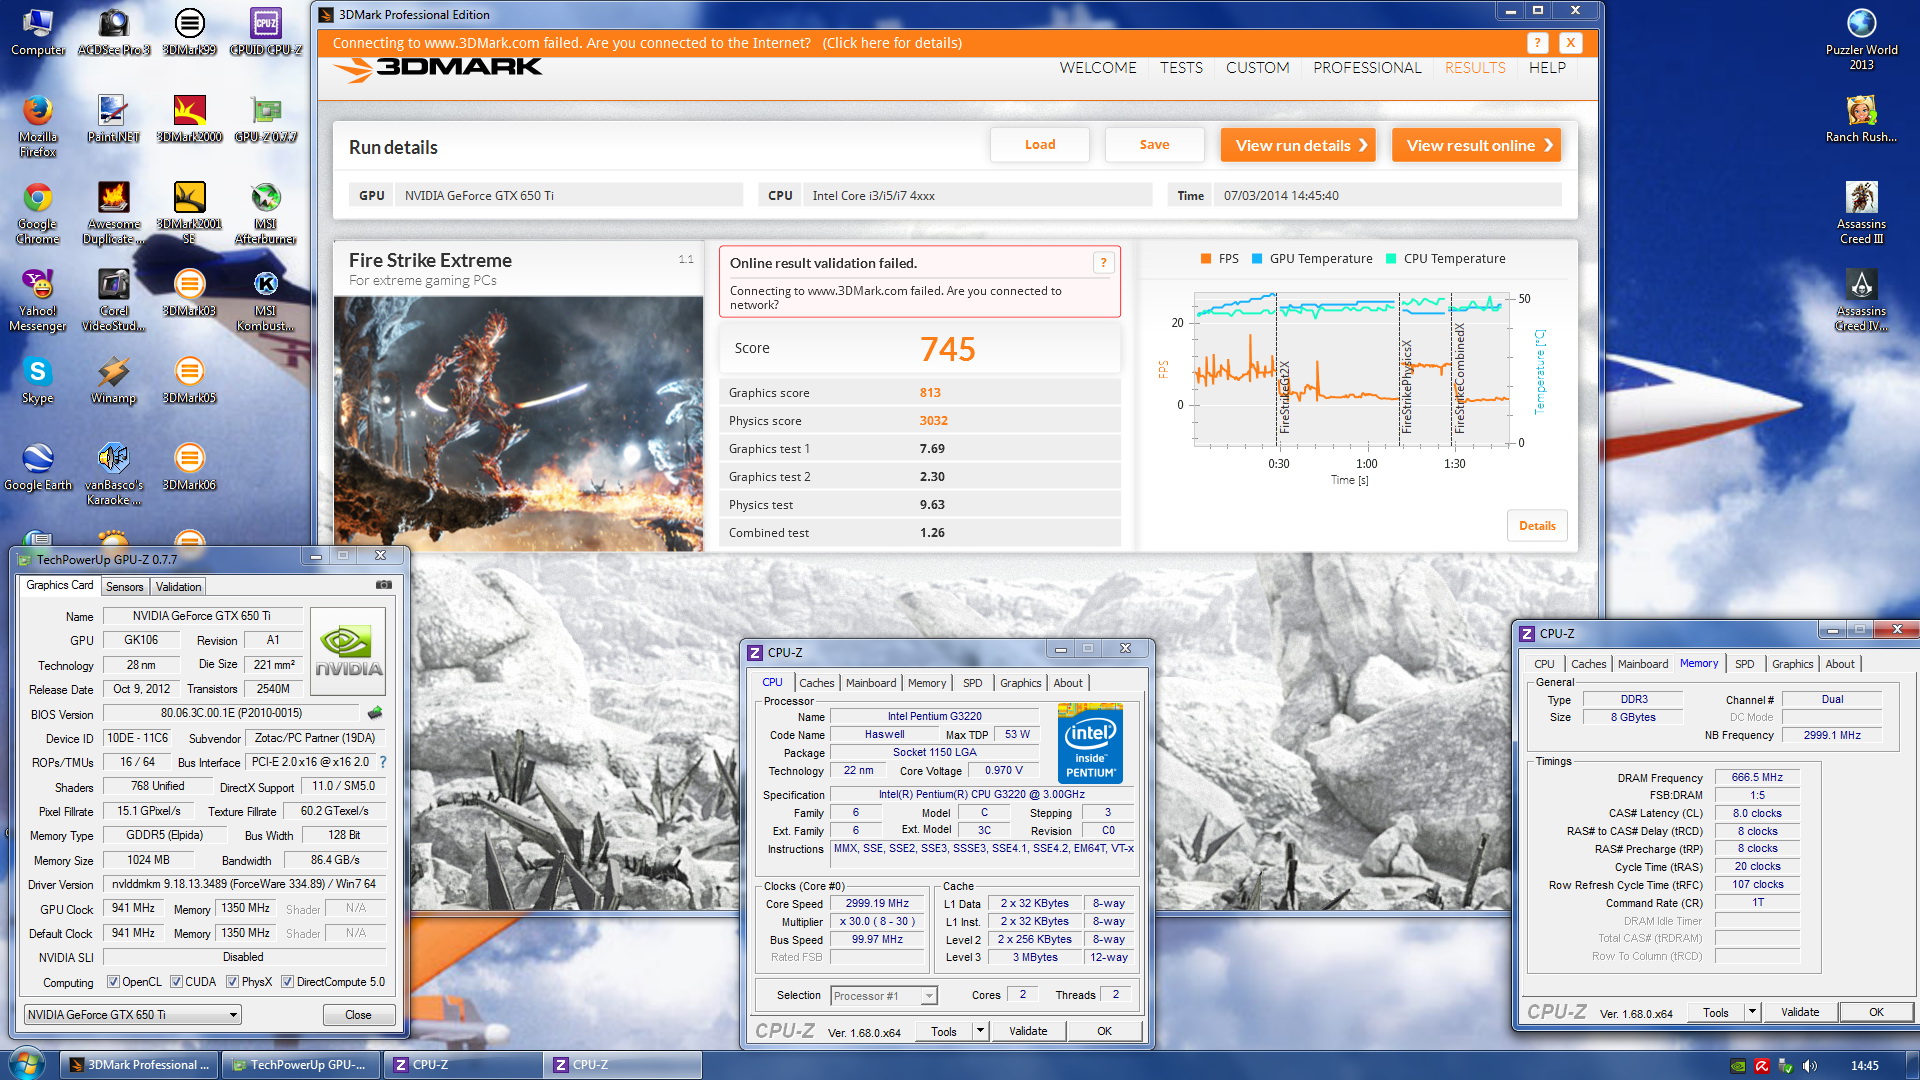Expand Tools dropdown arrow in right CPU-Z
The image size is (1920, 1080).
click(x=1752, y=1012)
